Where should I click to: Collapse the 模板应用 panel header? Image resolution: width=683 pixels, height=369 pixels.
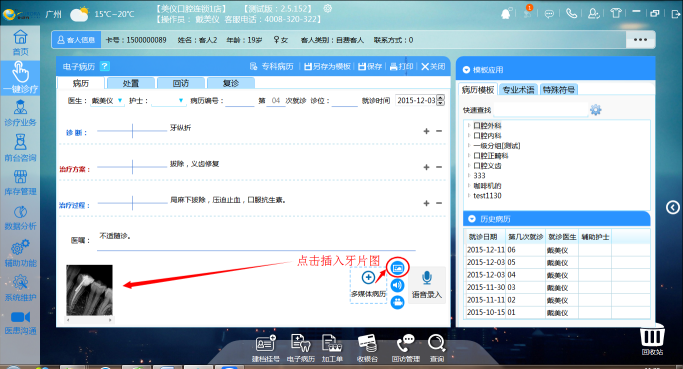(x=467, y=70)
